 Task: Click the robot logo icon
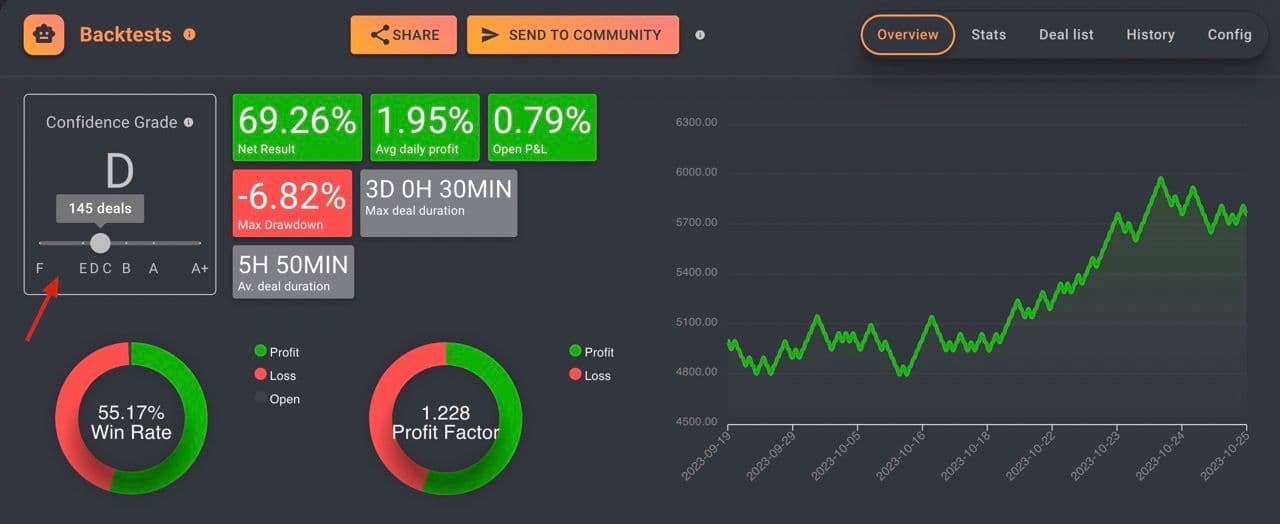coord(44,35)
